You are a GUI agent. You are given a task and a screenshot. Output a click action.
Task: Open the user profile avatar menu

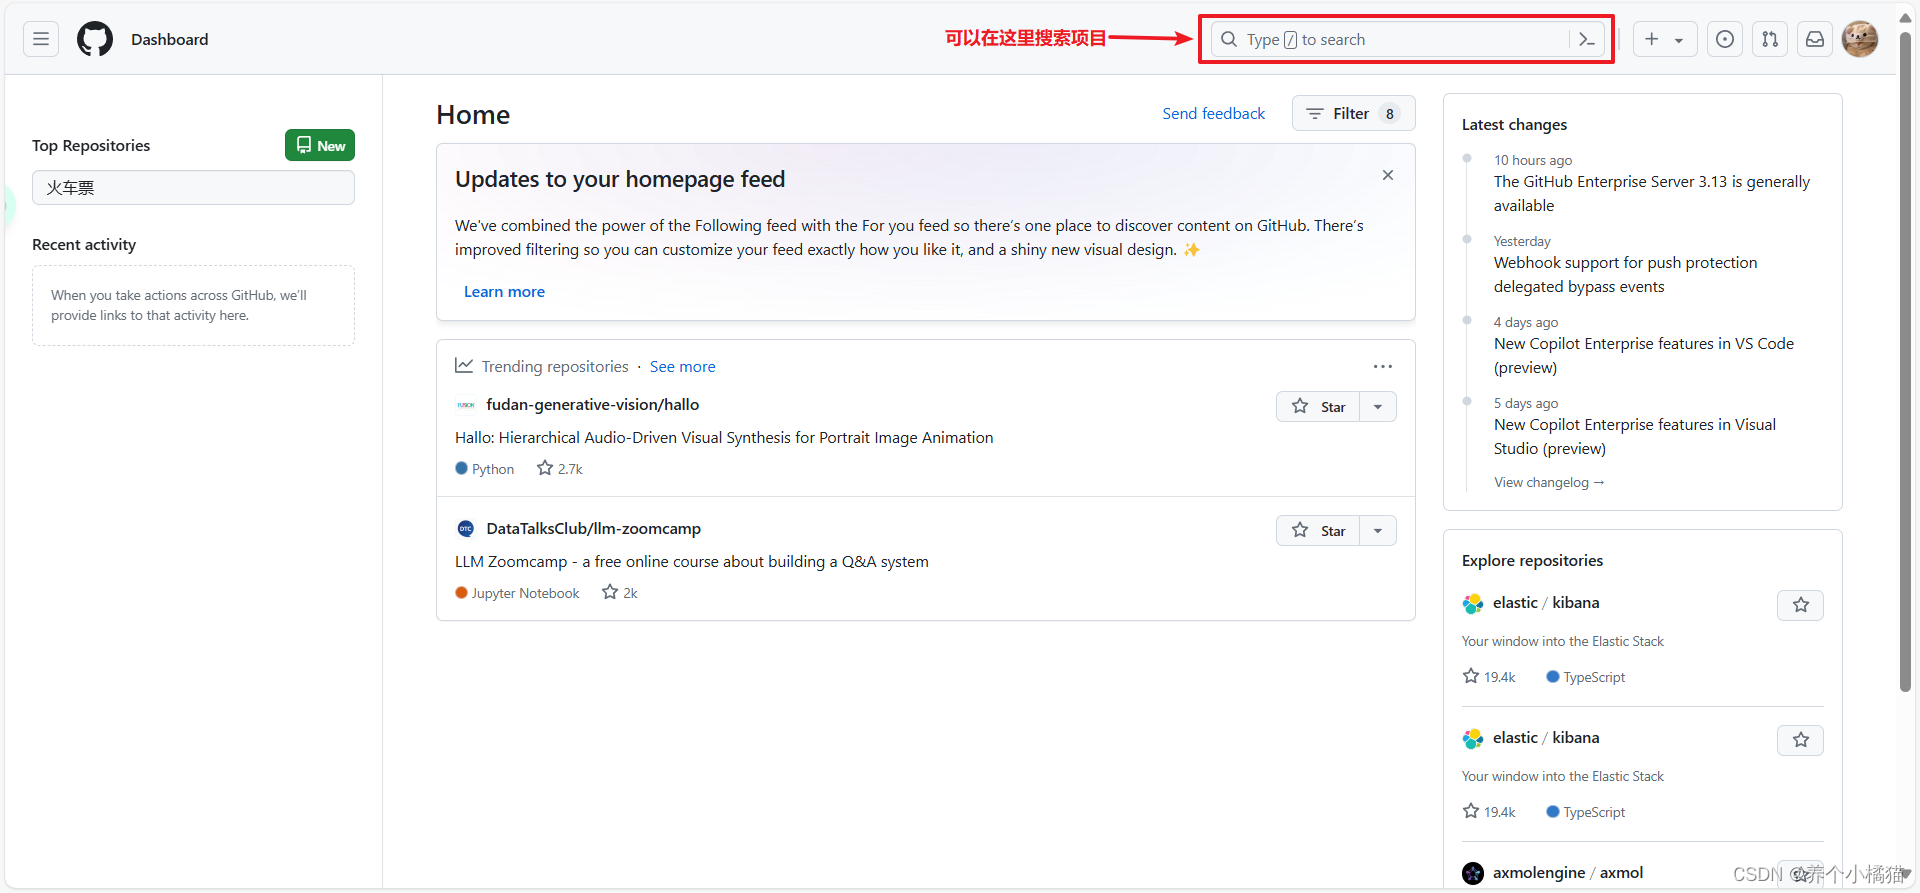1860,39
